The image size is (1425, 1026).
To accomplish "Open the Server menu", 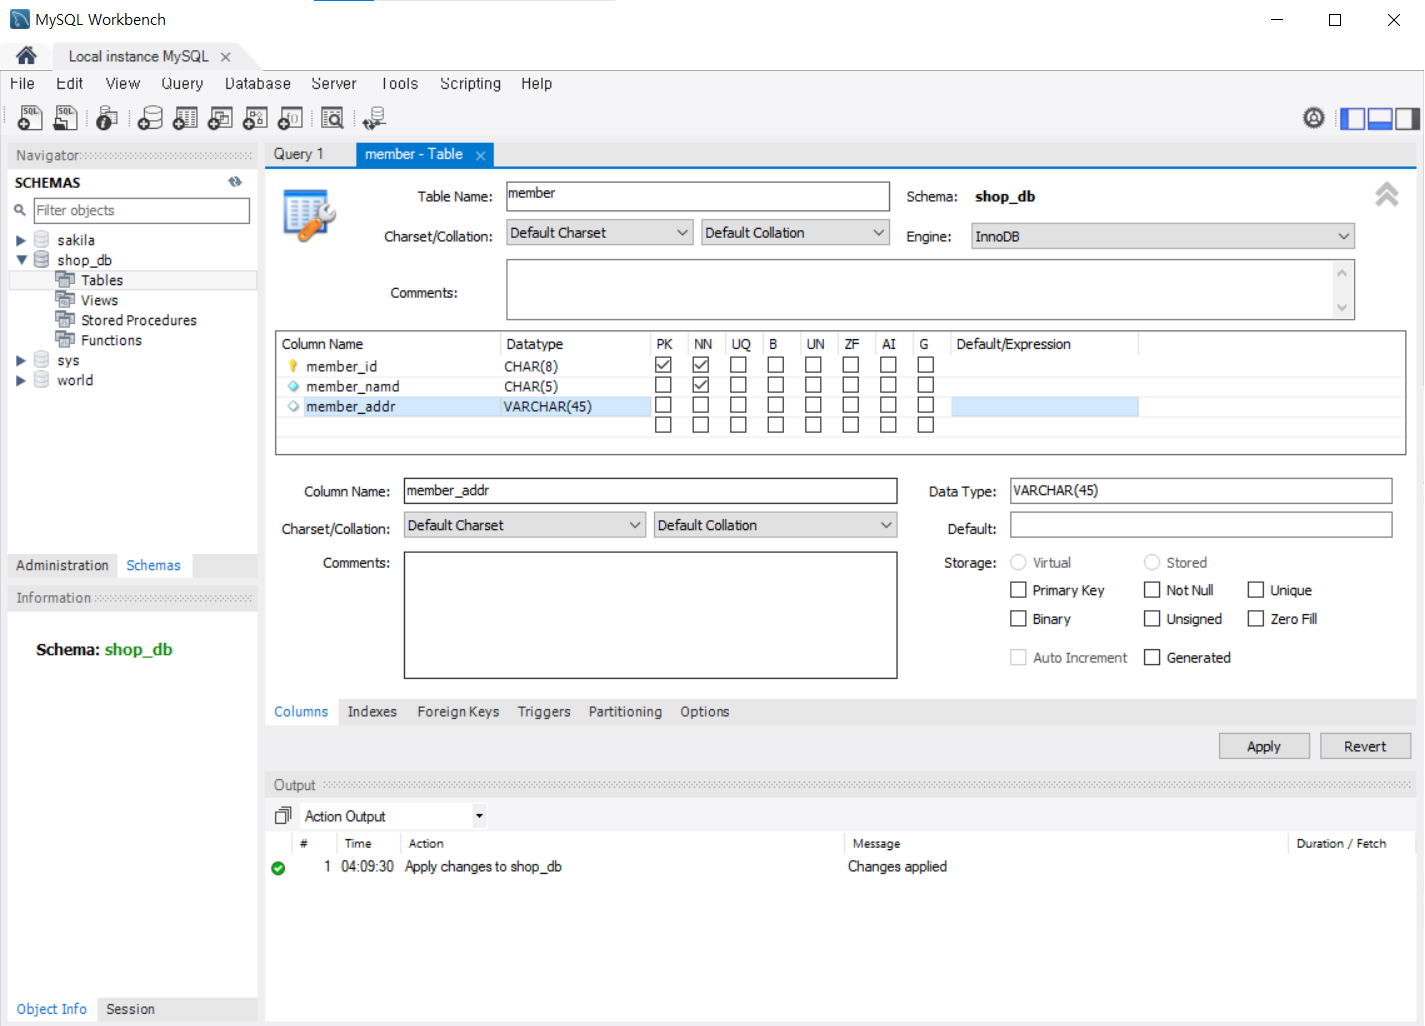I will 334,84.
